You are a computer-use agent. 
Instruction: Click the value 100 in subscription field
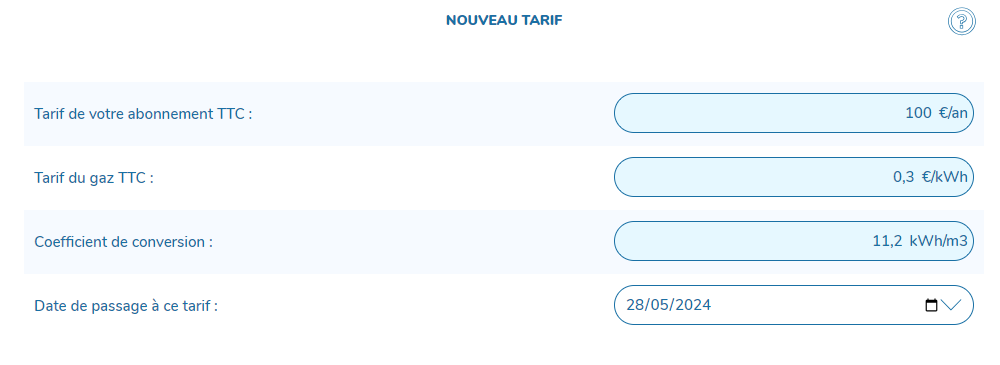(x=918, y=113)
